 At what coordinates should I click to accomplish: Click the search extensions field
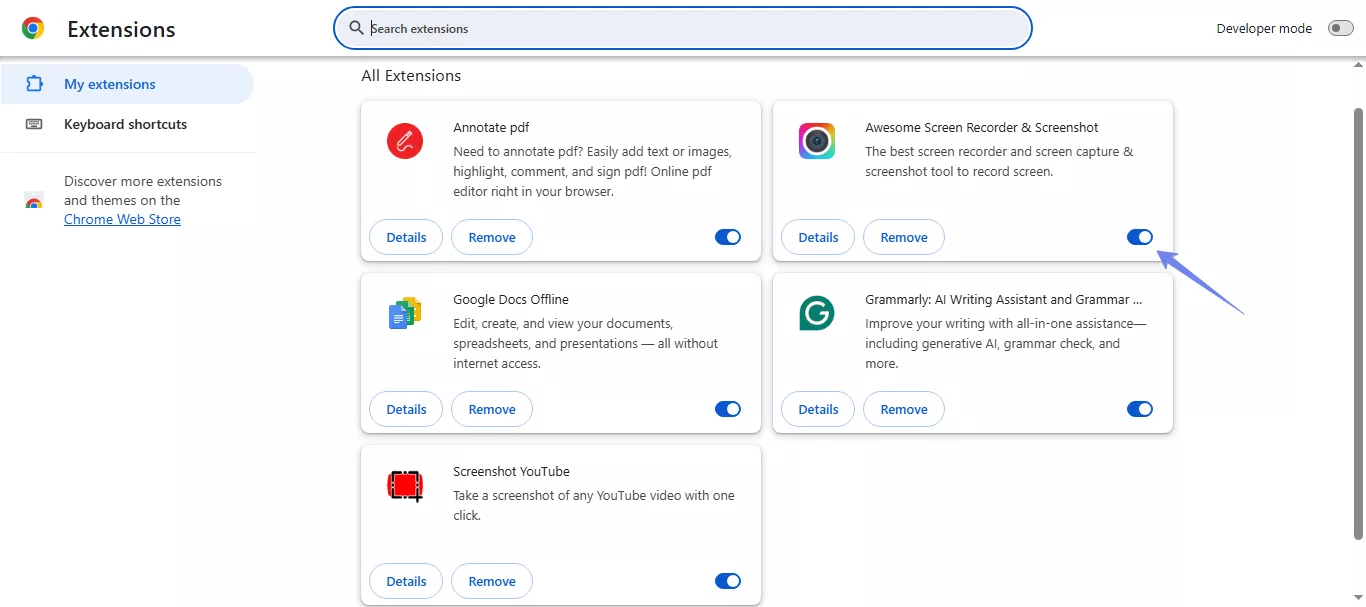683,28
